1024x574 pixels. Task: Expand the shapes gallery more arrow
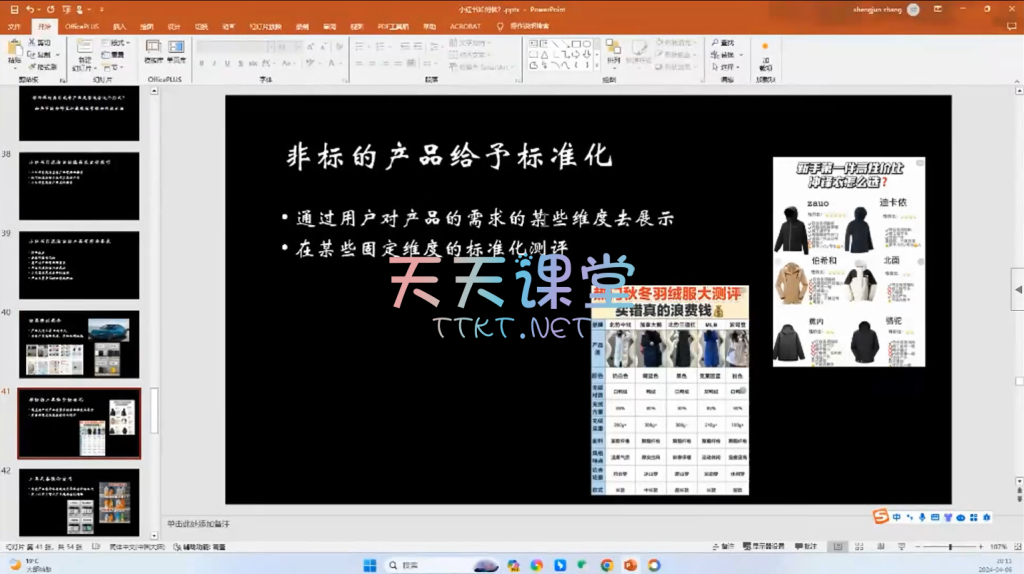pos(595,64)
